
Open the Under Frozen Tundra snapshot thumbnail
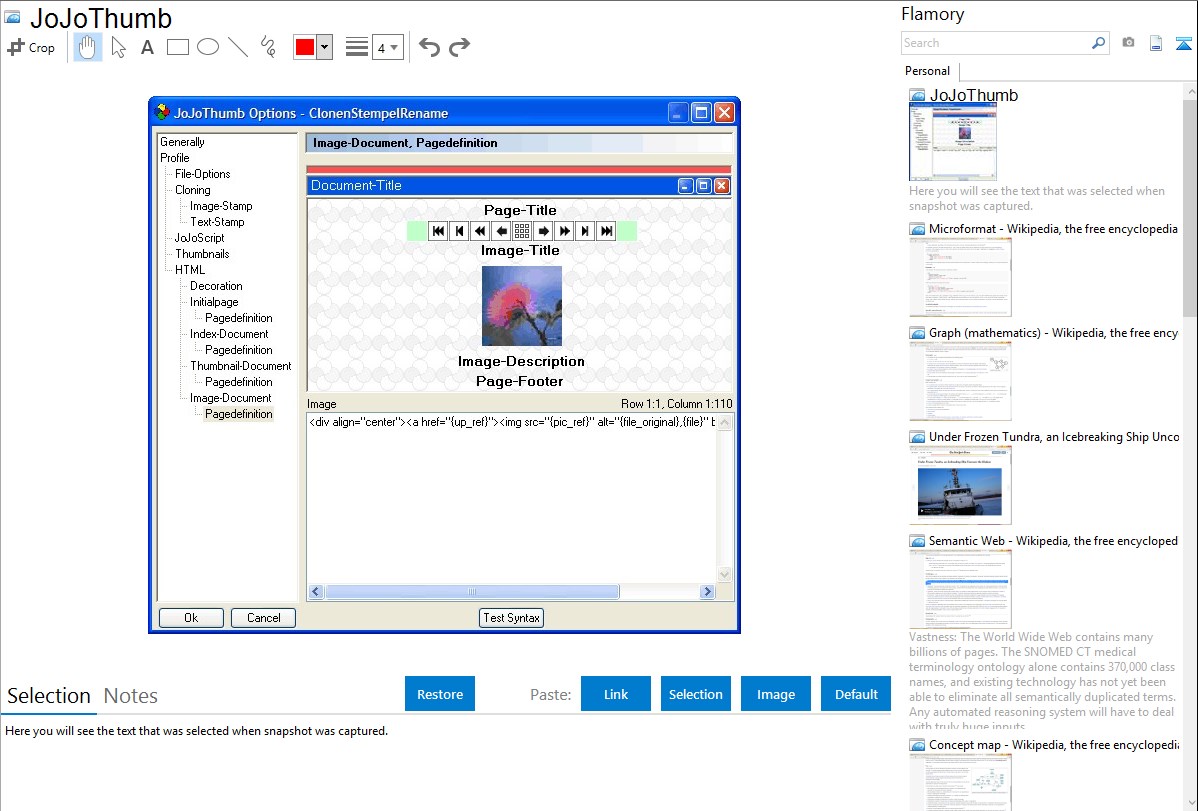[960, 485]
